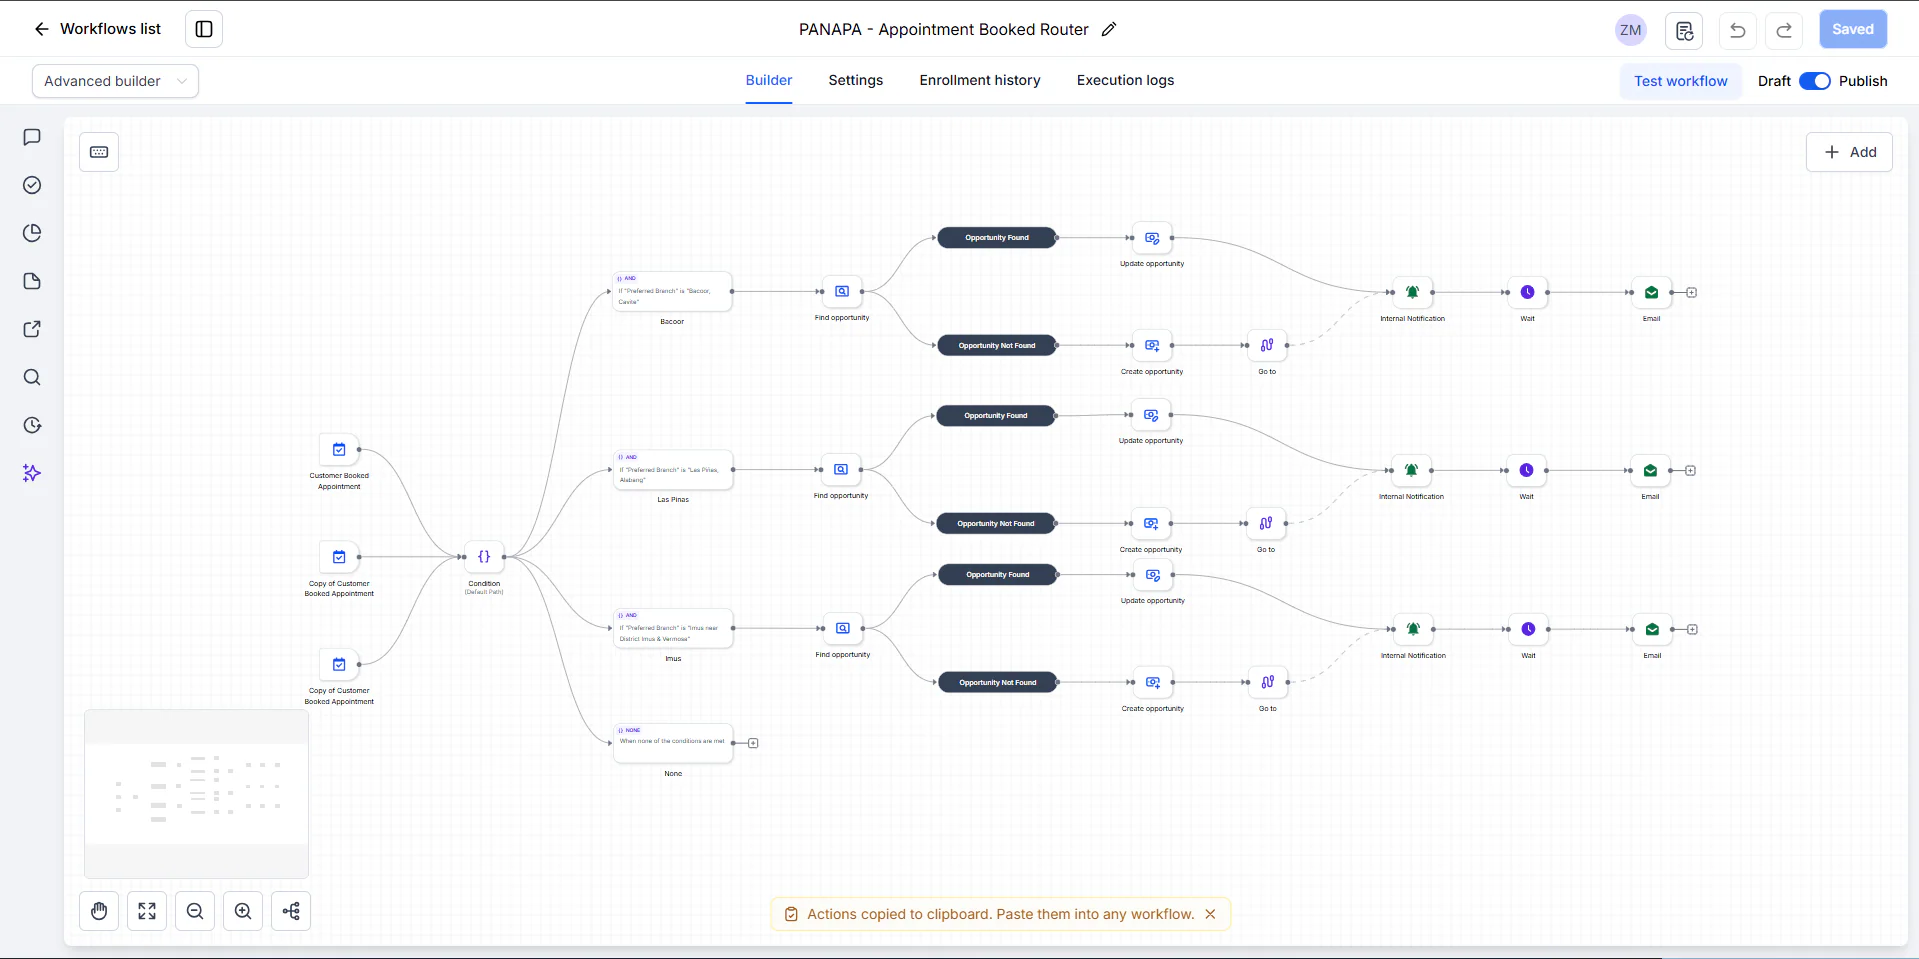Image resolution: width=1919 pixels, height=959 pixels.
Task: Select Internal Notification in Bacoor path
Action: 1412,293
